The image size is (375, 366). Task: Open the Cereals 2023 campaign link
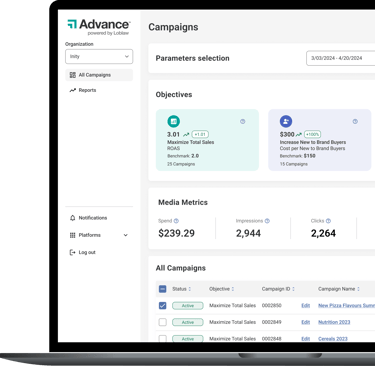point(333,338)
